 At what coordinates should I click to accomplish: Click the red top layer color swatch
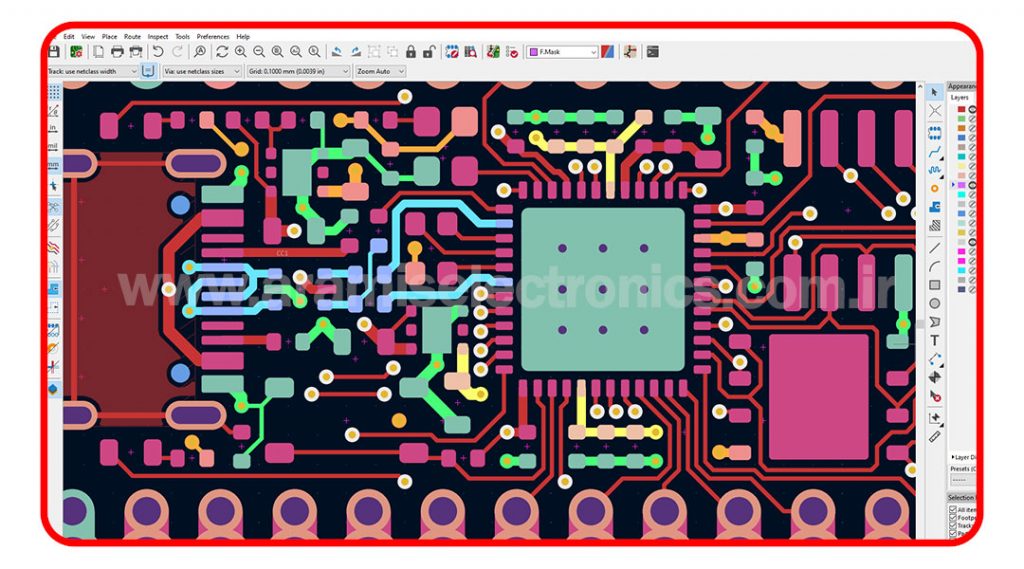pos(961,109)
